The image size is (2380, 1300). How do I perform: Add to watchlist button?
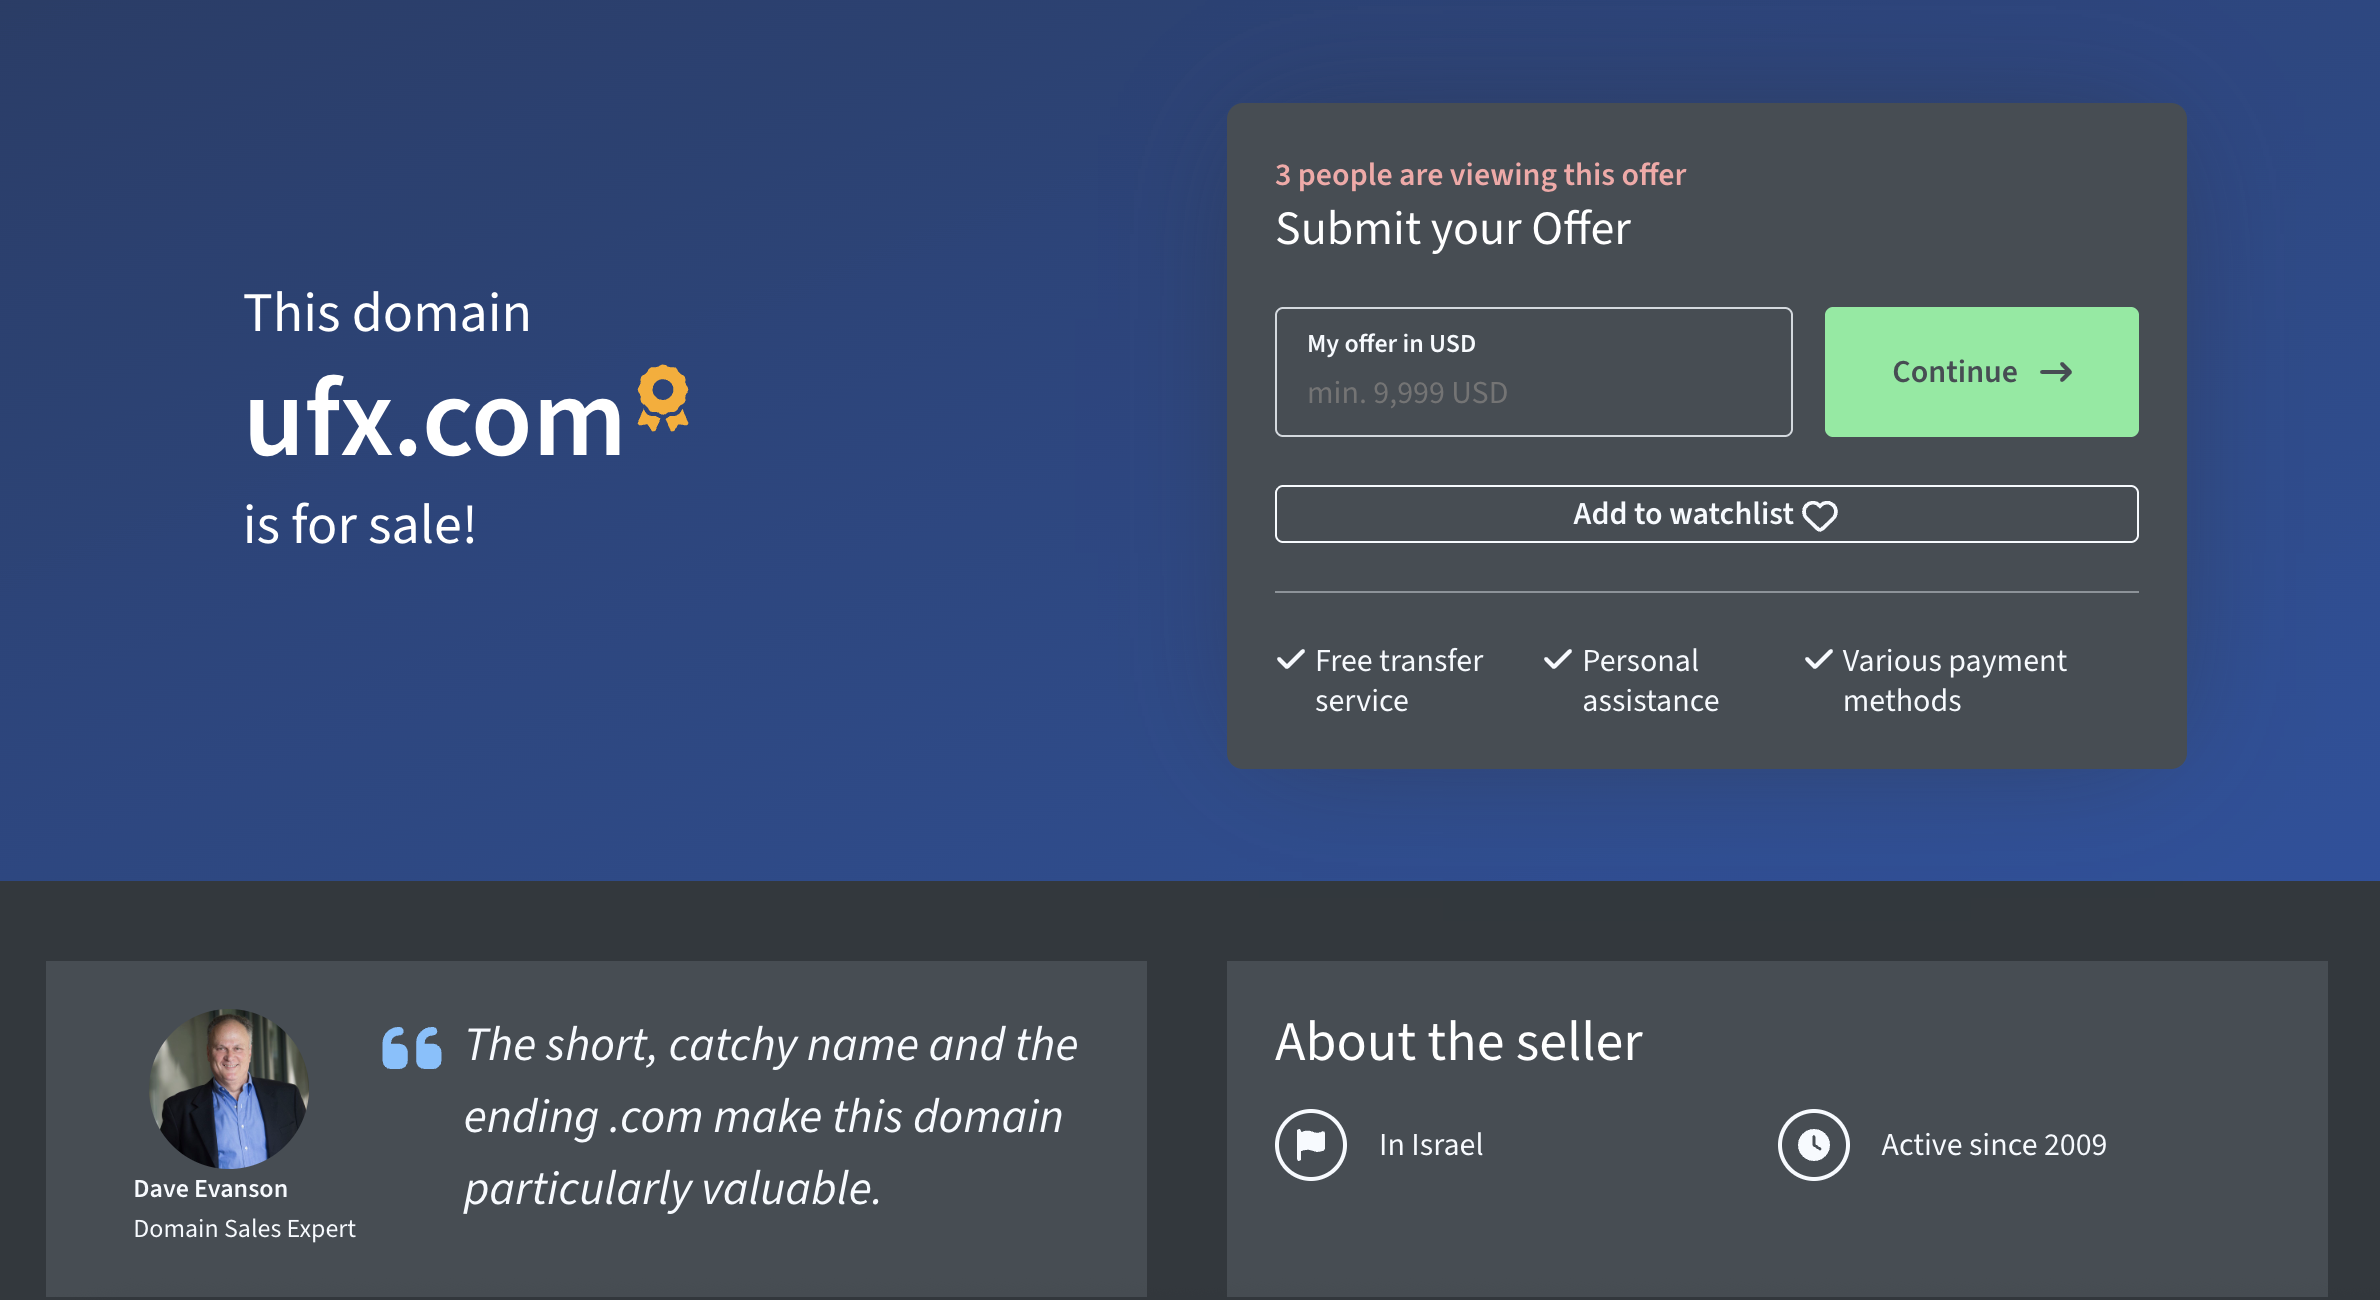(1684, 514)
